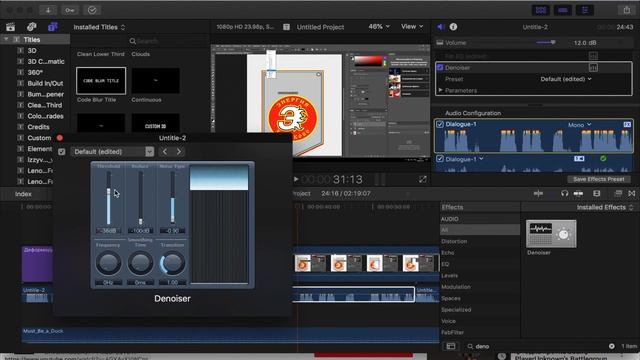Screen dimensions: 640x360
Task: Open the Installed Effects dropdown
Action: (604, 207)
